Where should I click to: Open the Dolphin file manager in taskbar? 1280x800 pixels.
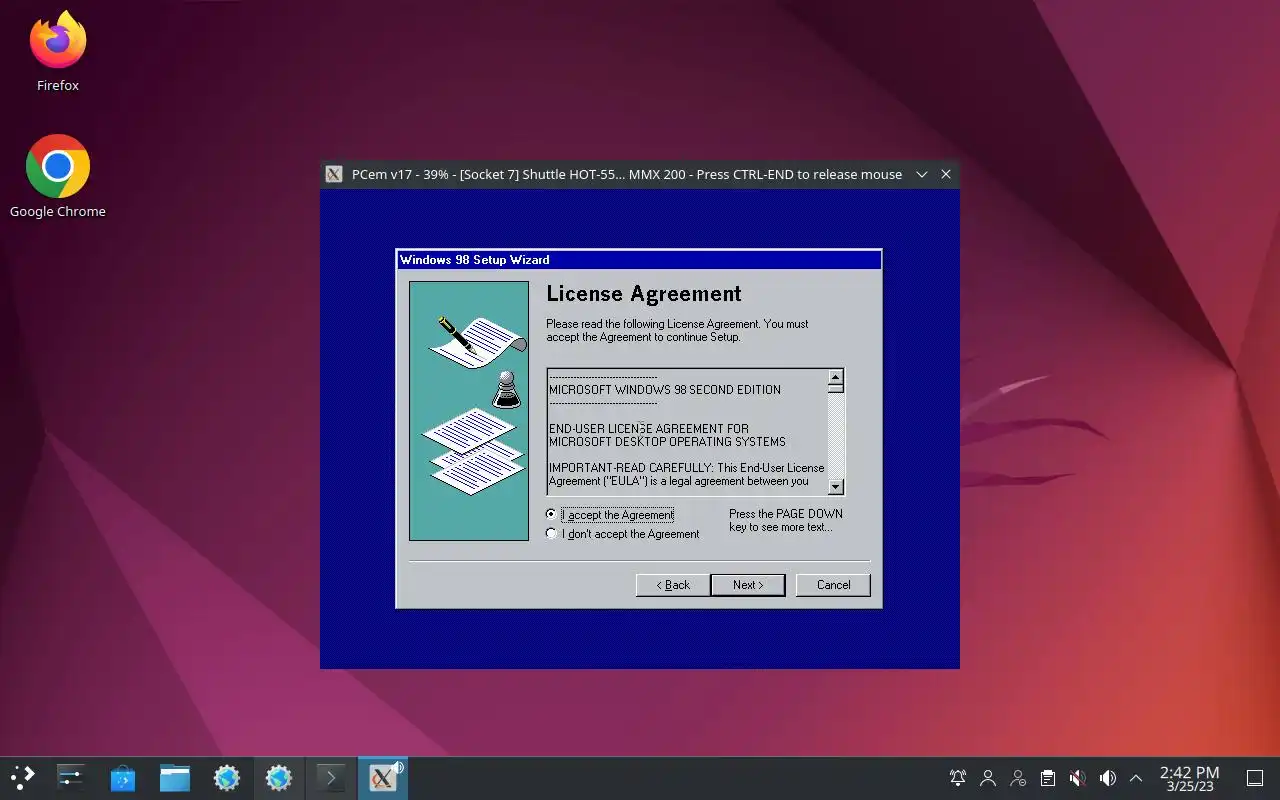(x=175, y=778)
